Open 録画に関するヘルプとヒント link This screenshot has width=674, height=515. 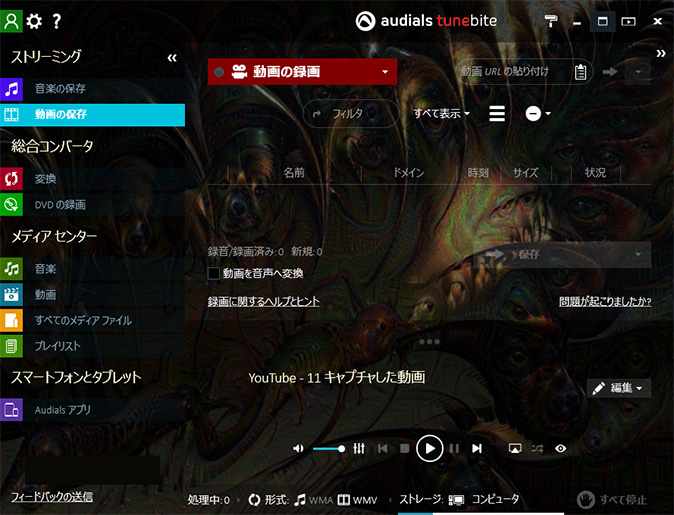point(263,301)
